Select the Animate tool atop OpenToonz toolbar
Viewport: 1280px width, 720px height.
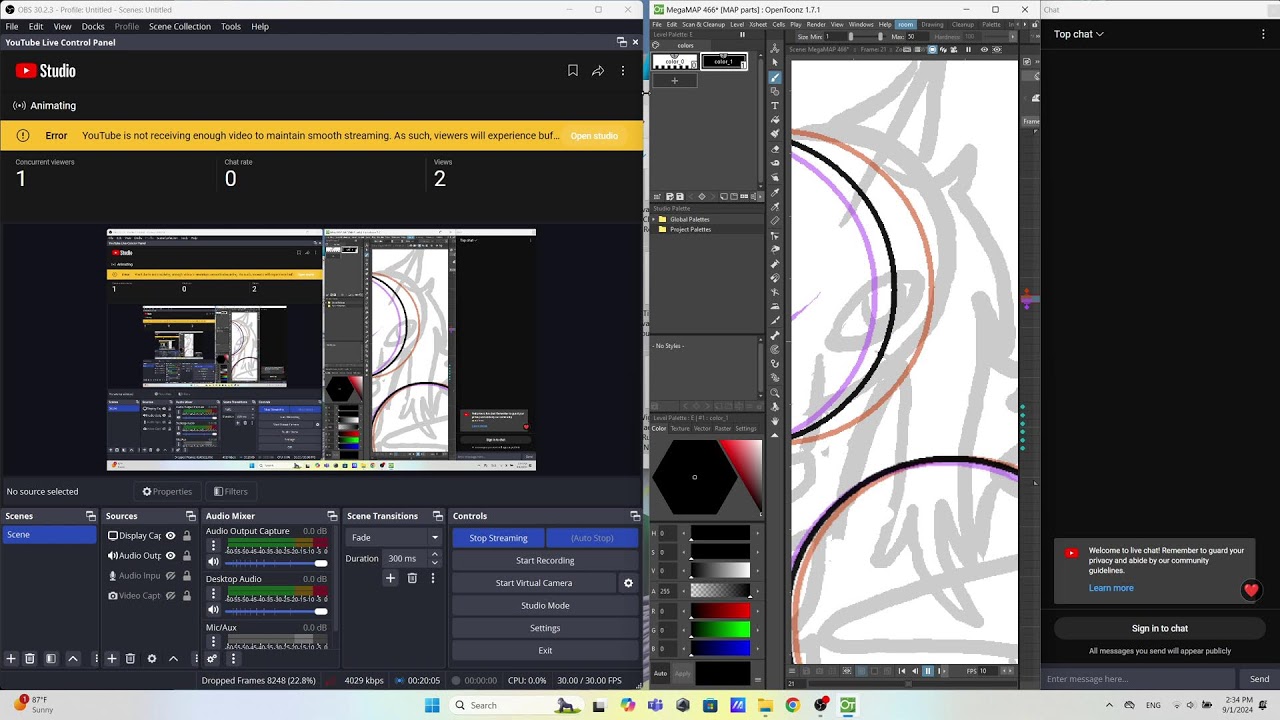tap(775, 48)
